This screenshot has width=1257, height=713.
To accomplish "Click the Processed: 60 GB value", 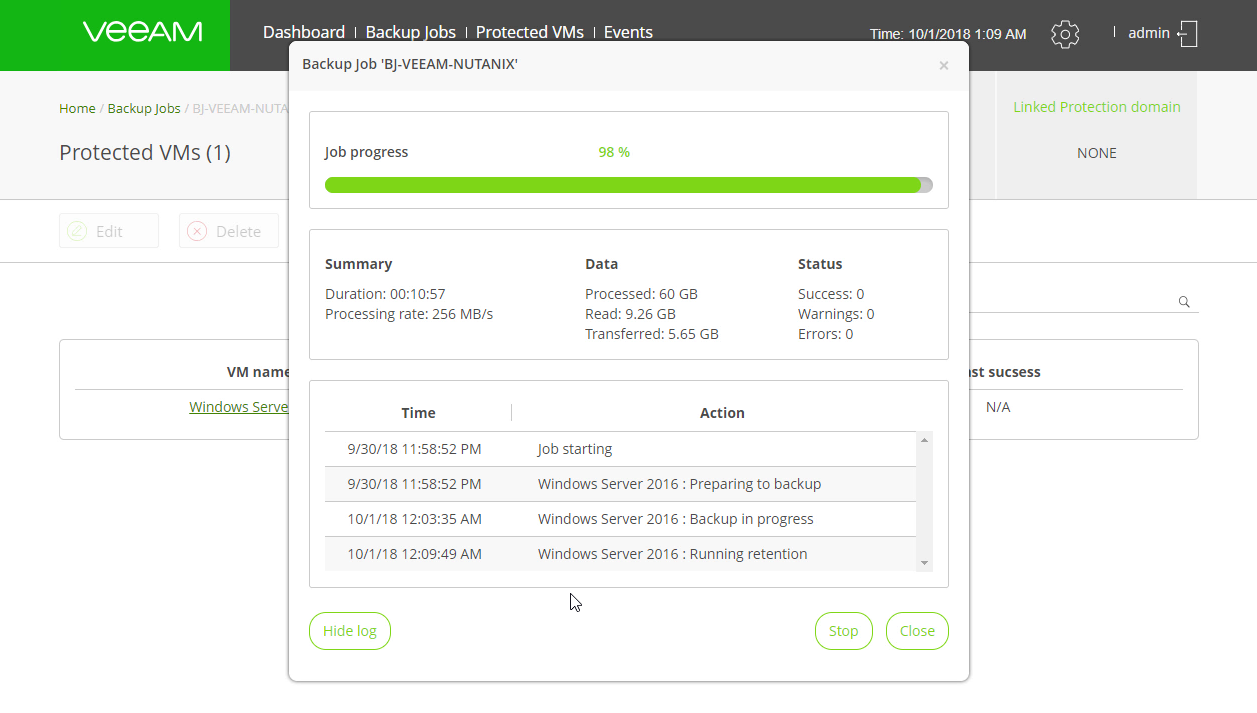I will click(x=641, y=294).
